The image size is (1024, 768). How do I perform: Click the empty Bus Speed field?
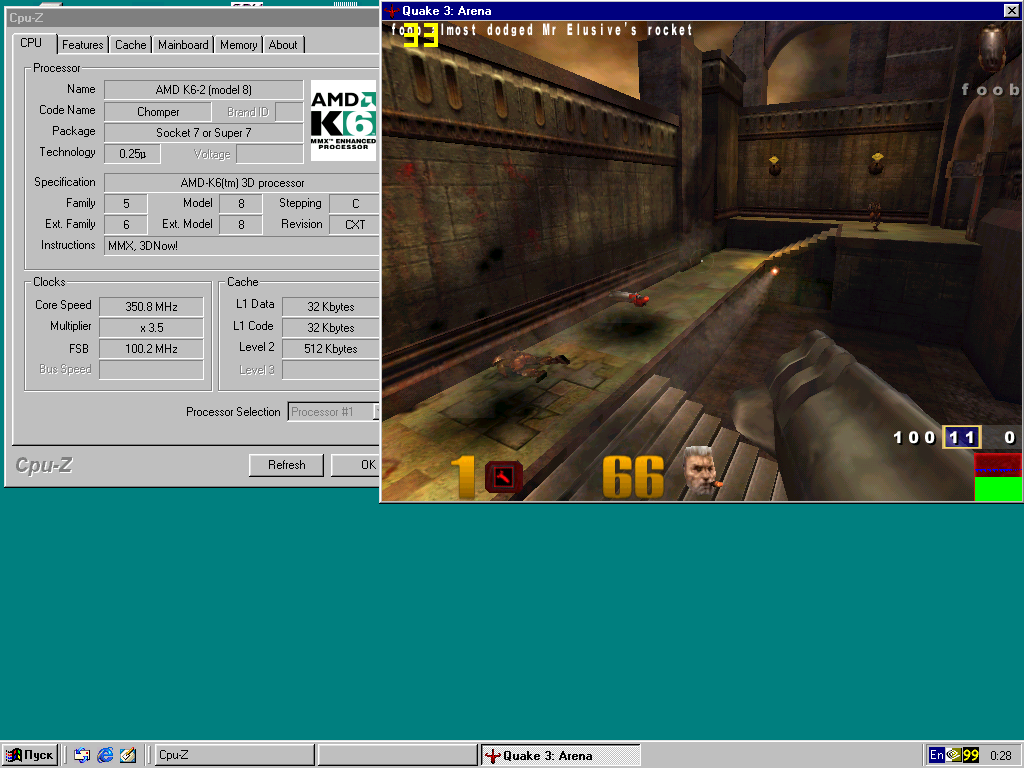point(152,370)
